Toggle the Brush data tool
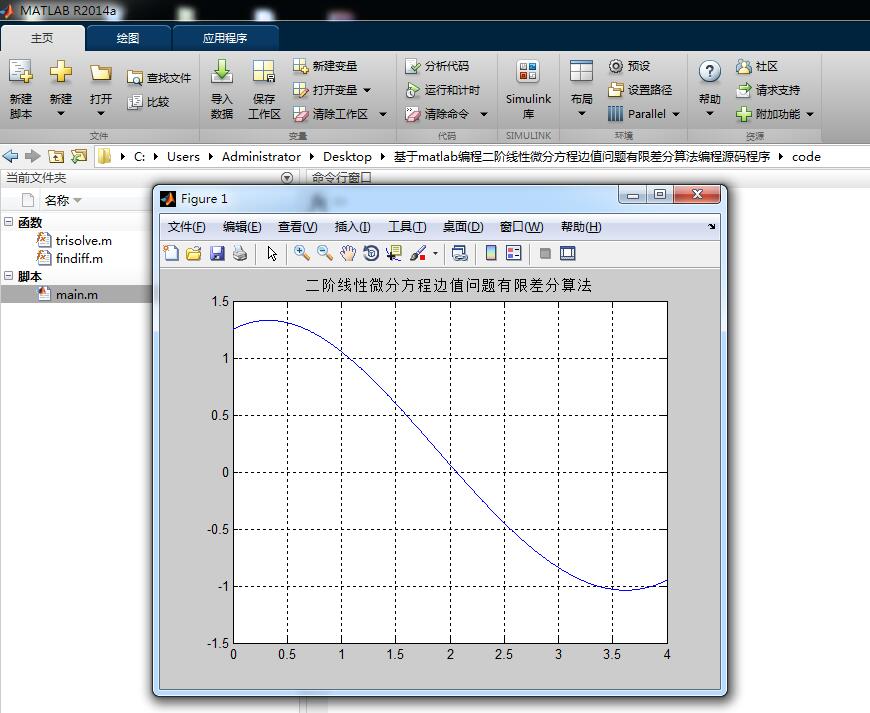Viewport: 870px width, 713px height. 418,254
